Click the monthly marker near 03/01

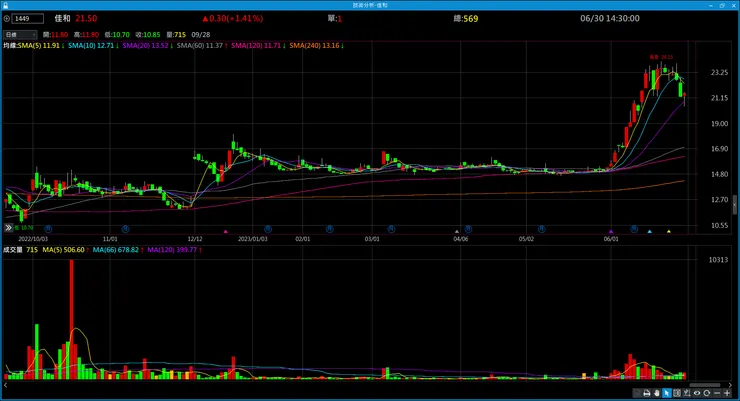(391, 229)
